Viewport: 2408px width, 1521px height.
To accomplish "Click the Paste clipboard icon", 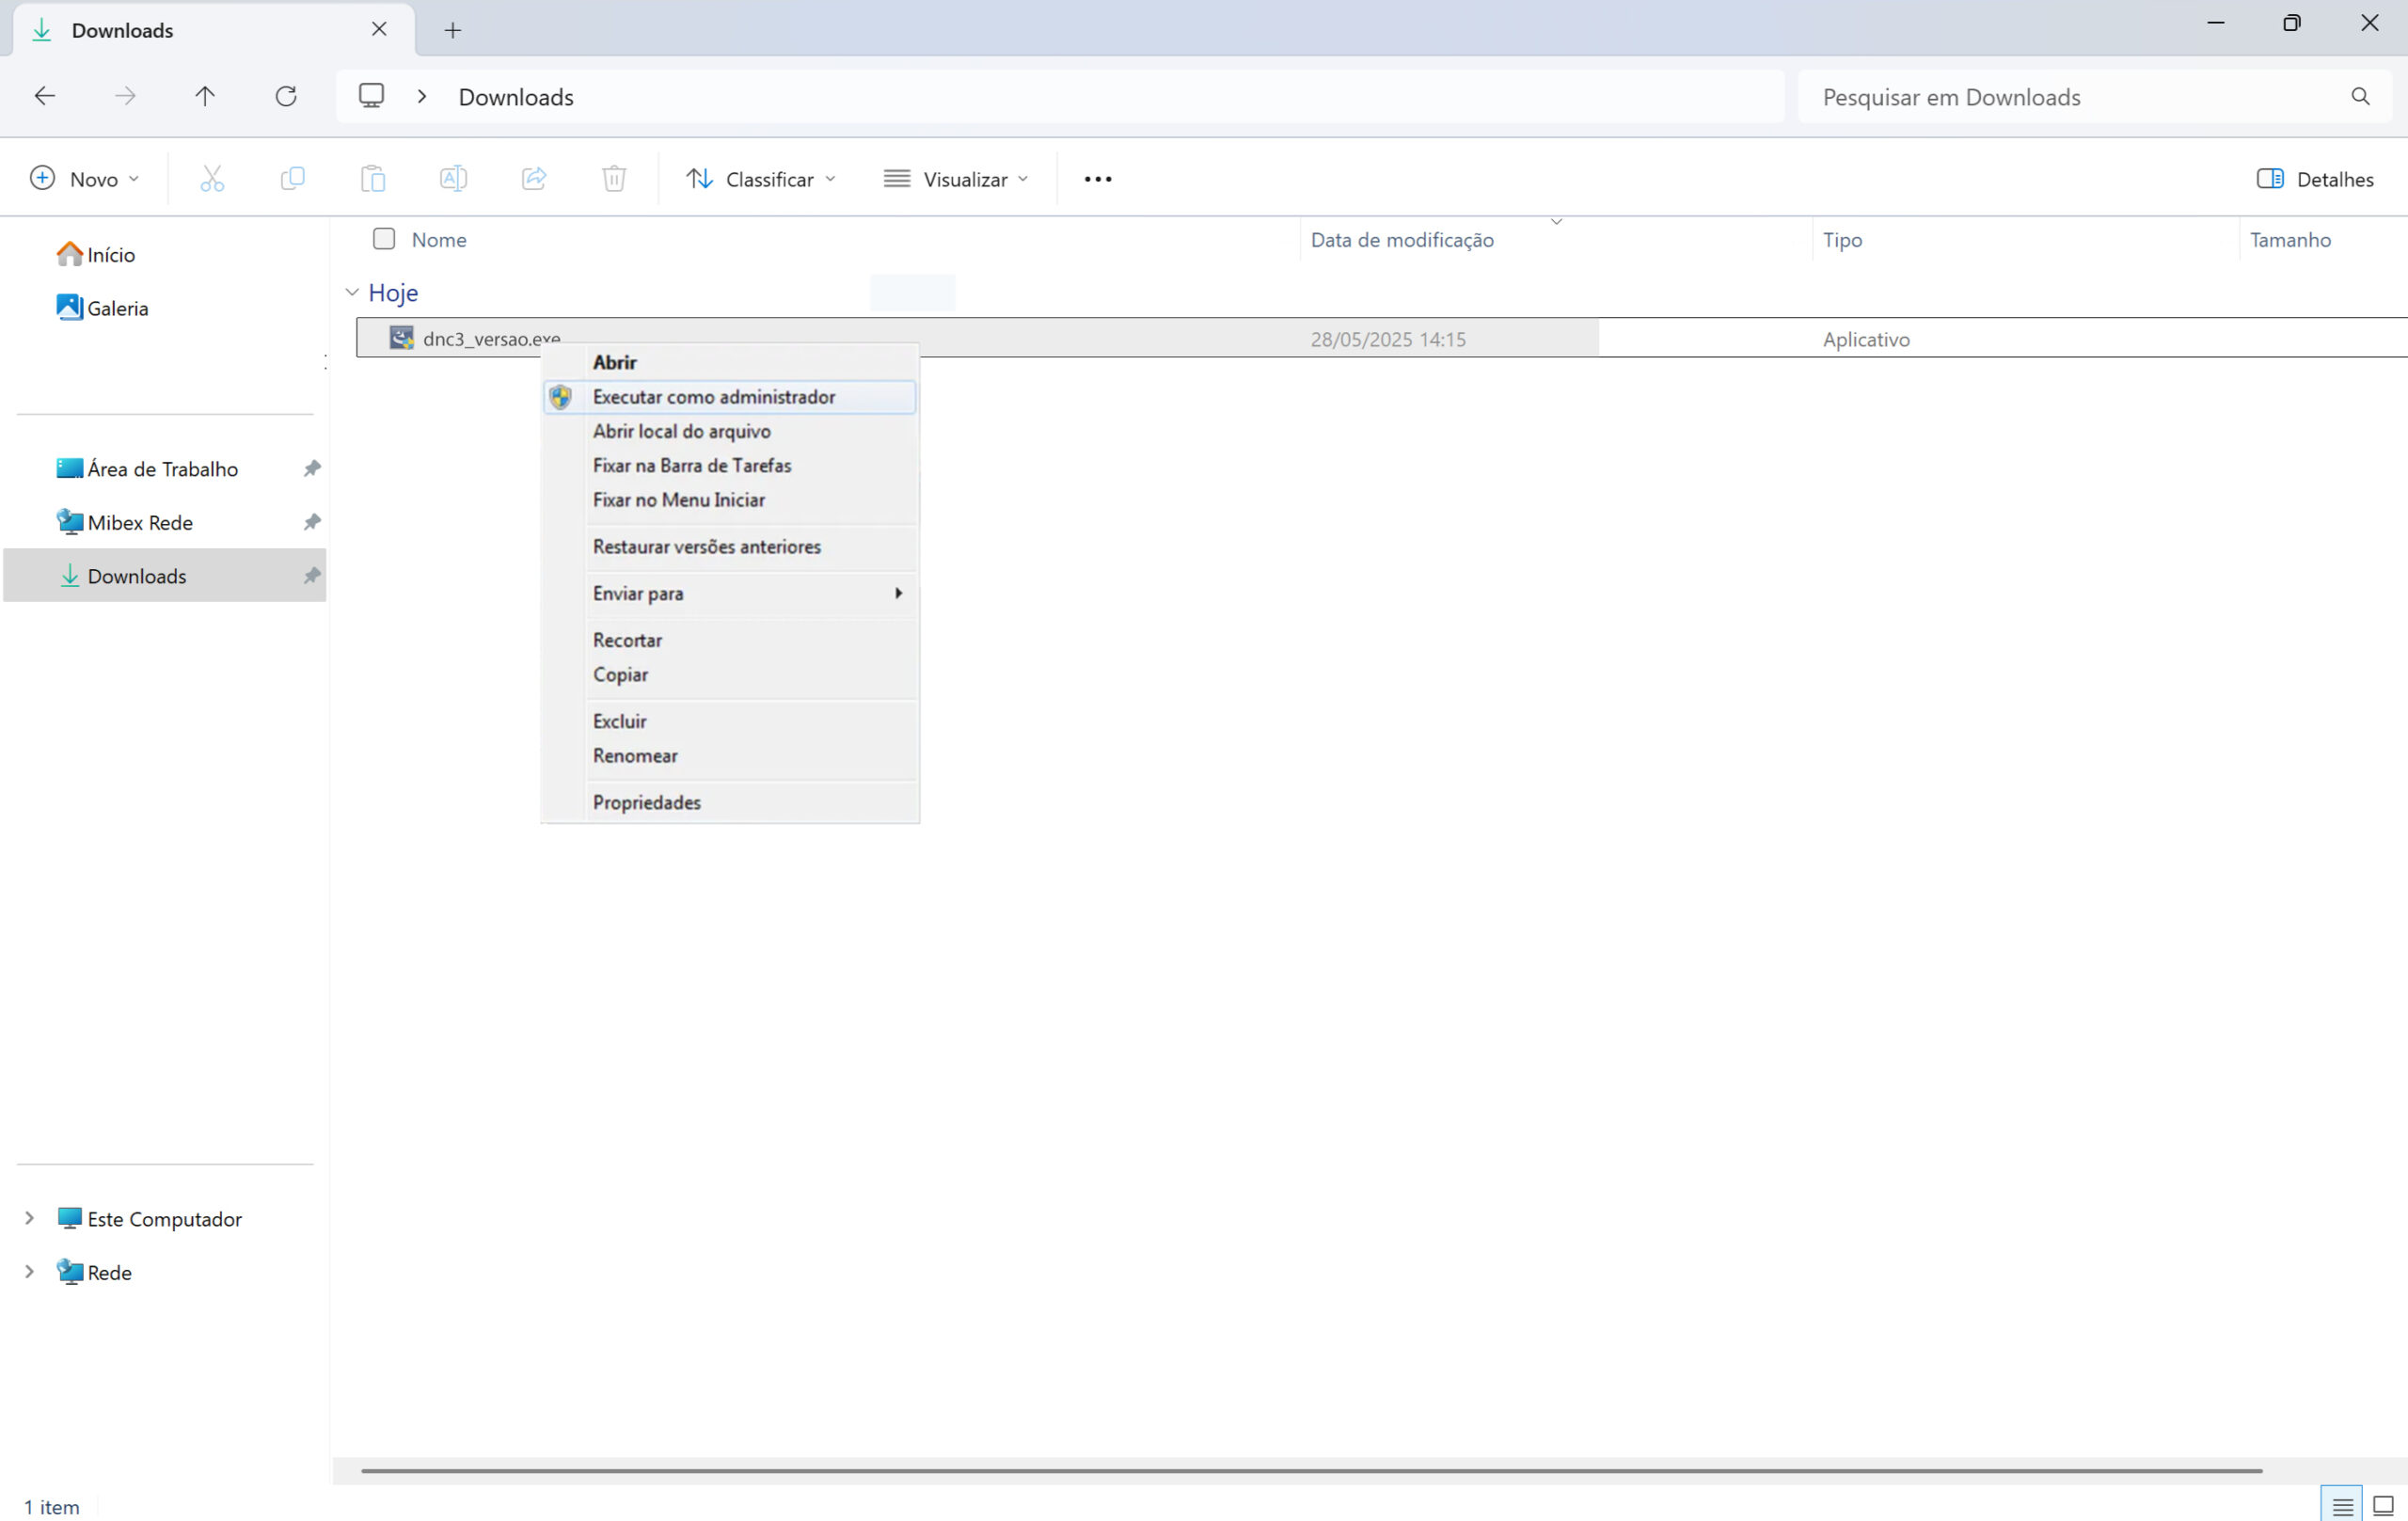I will click(x=373, y=179).
